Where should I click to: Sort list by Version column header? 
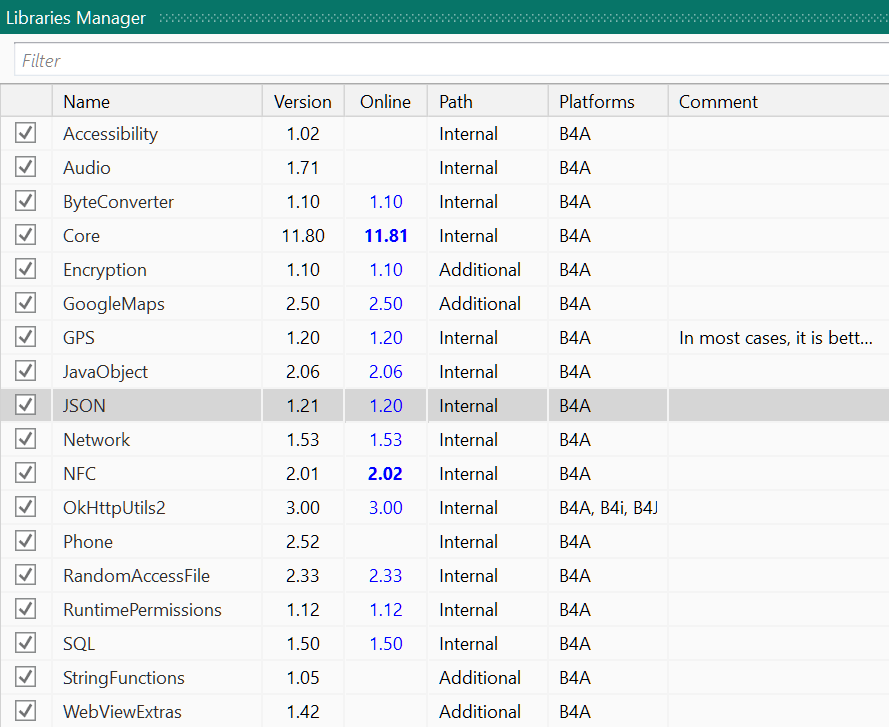click(x=302, y=101)
